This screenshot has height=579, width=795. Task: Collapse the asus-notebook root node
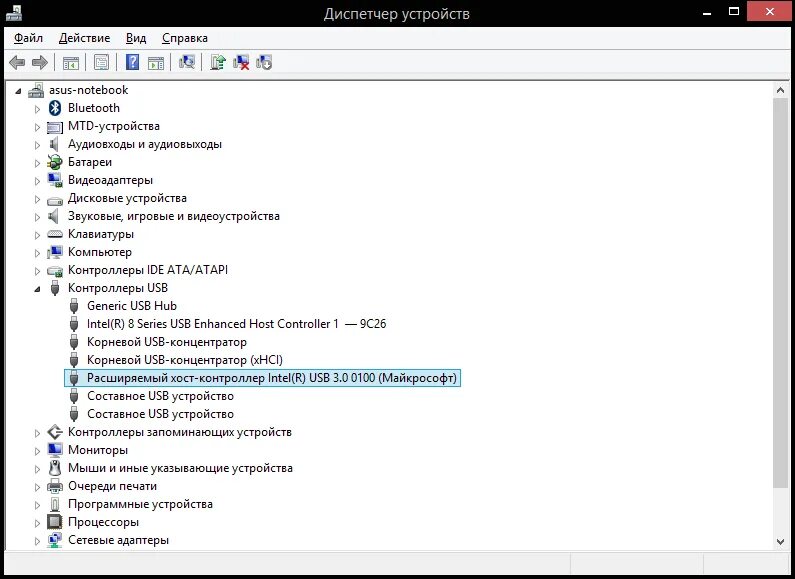click(18, 91)
